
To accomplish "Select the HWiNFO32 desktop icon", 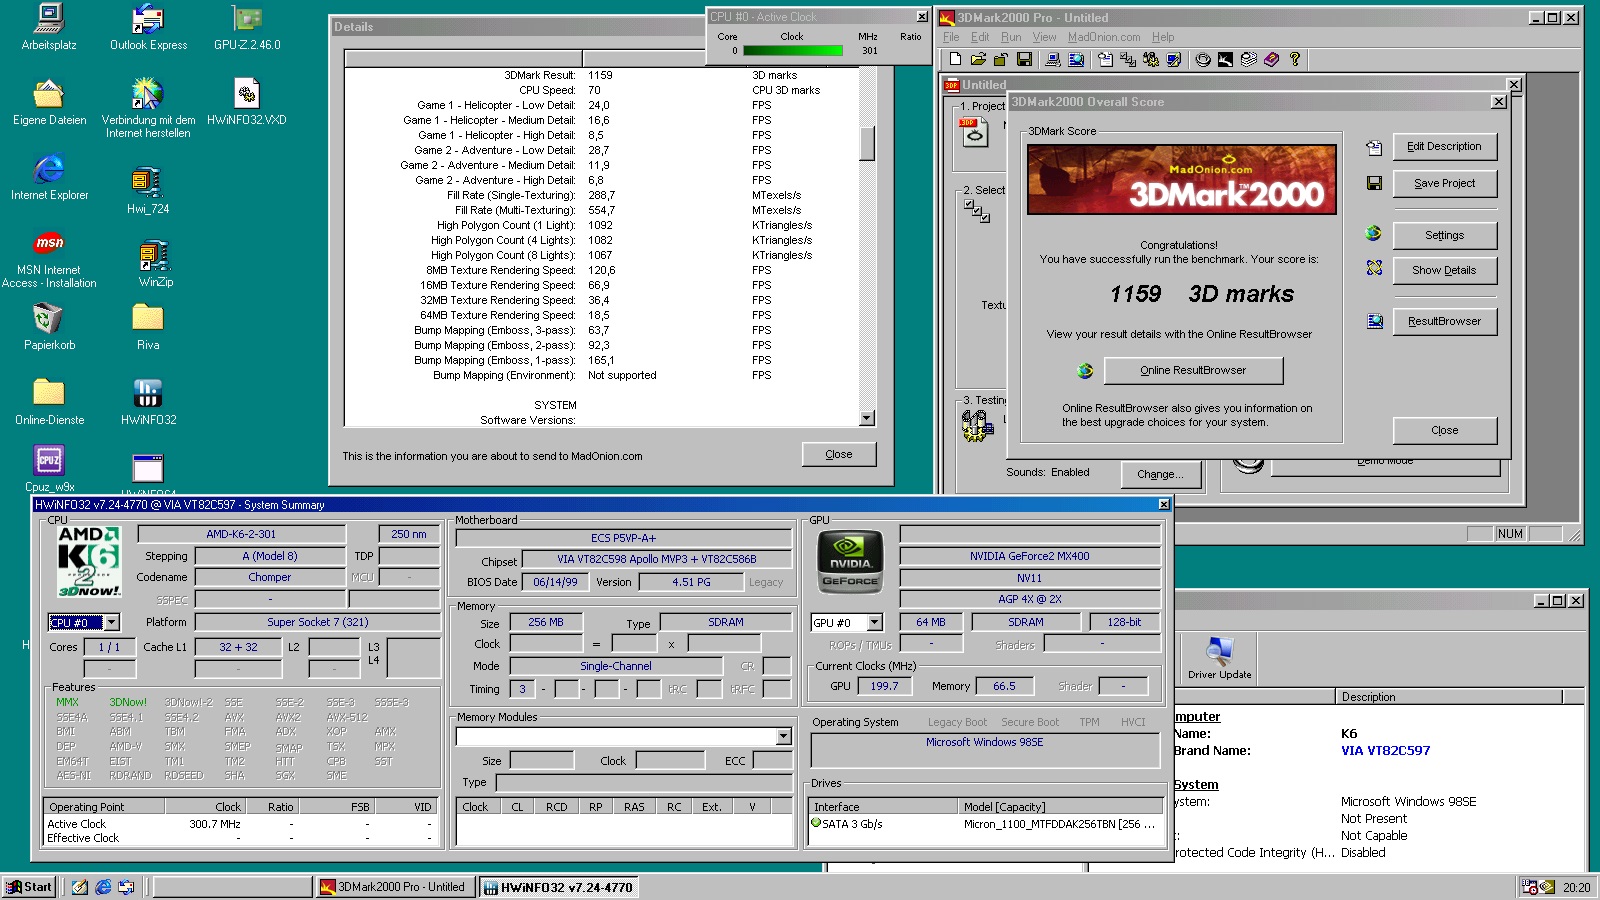I will coord(148,402).
